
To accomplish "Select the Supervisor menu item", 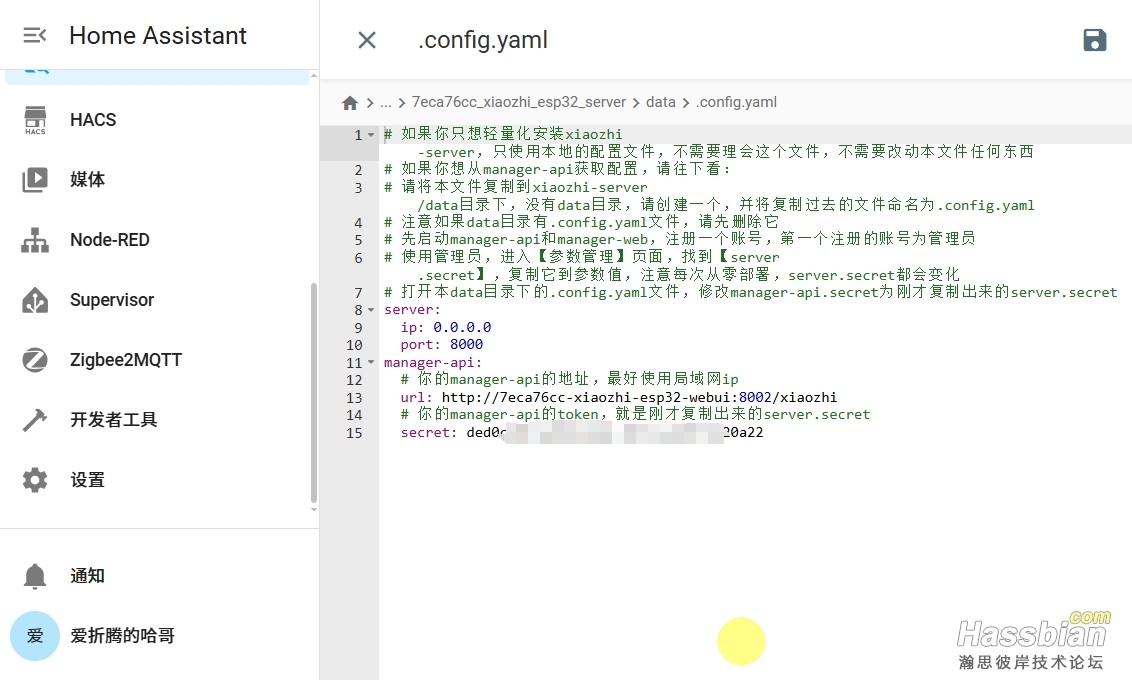I will point(159,300).
